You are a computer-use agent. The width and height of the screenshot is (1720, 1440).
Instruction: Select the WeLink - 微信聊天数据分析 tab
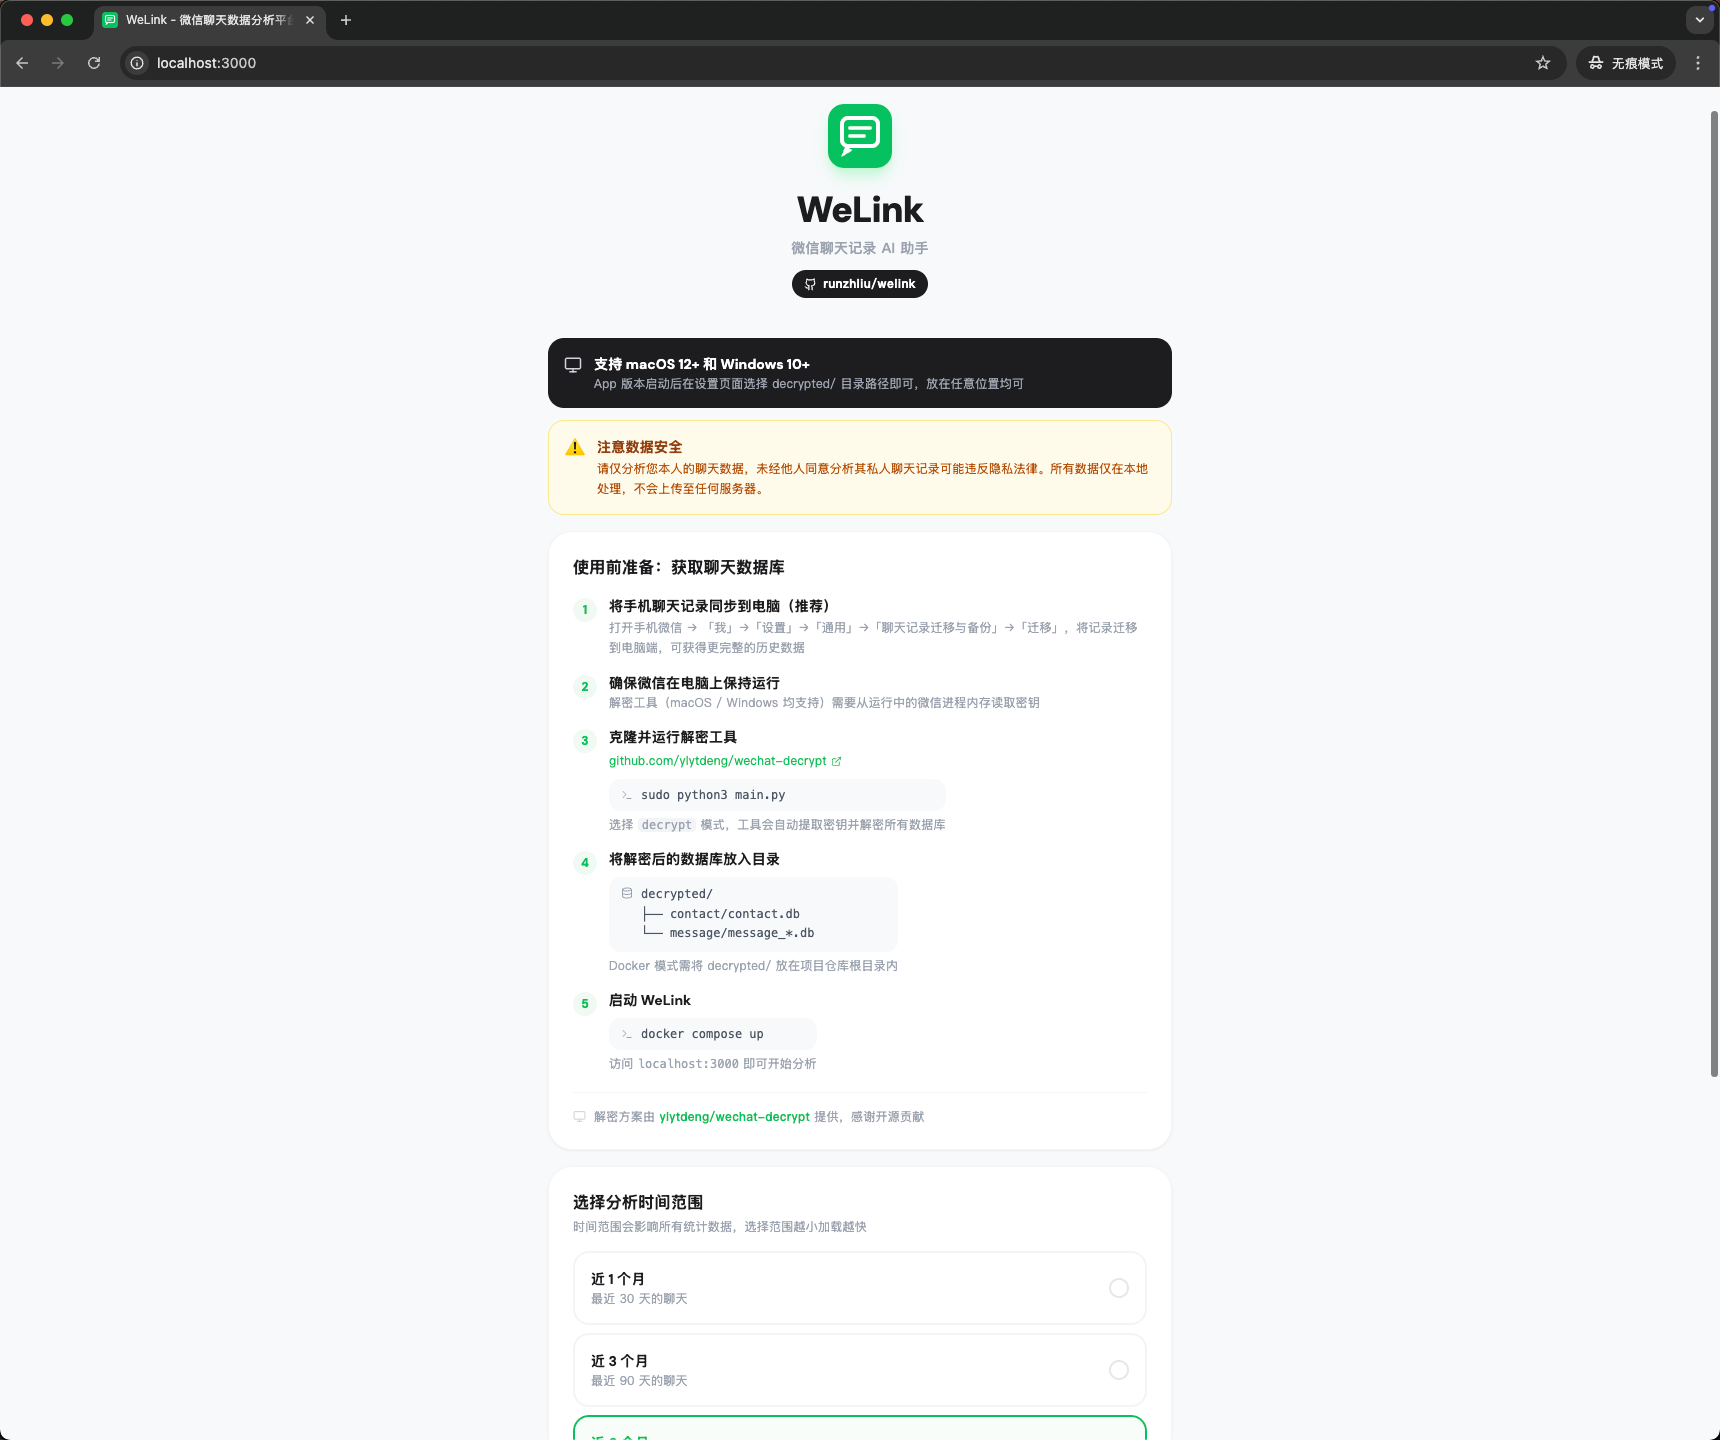click(x=210, y=20)
